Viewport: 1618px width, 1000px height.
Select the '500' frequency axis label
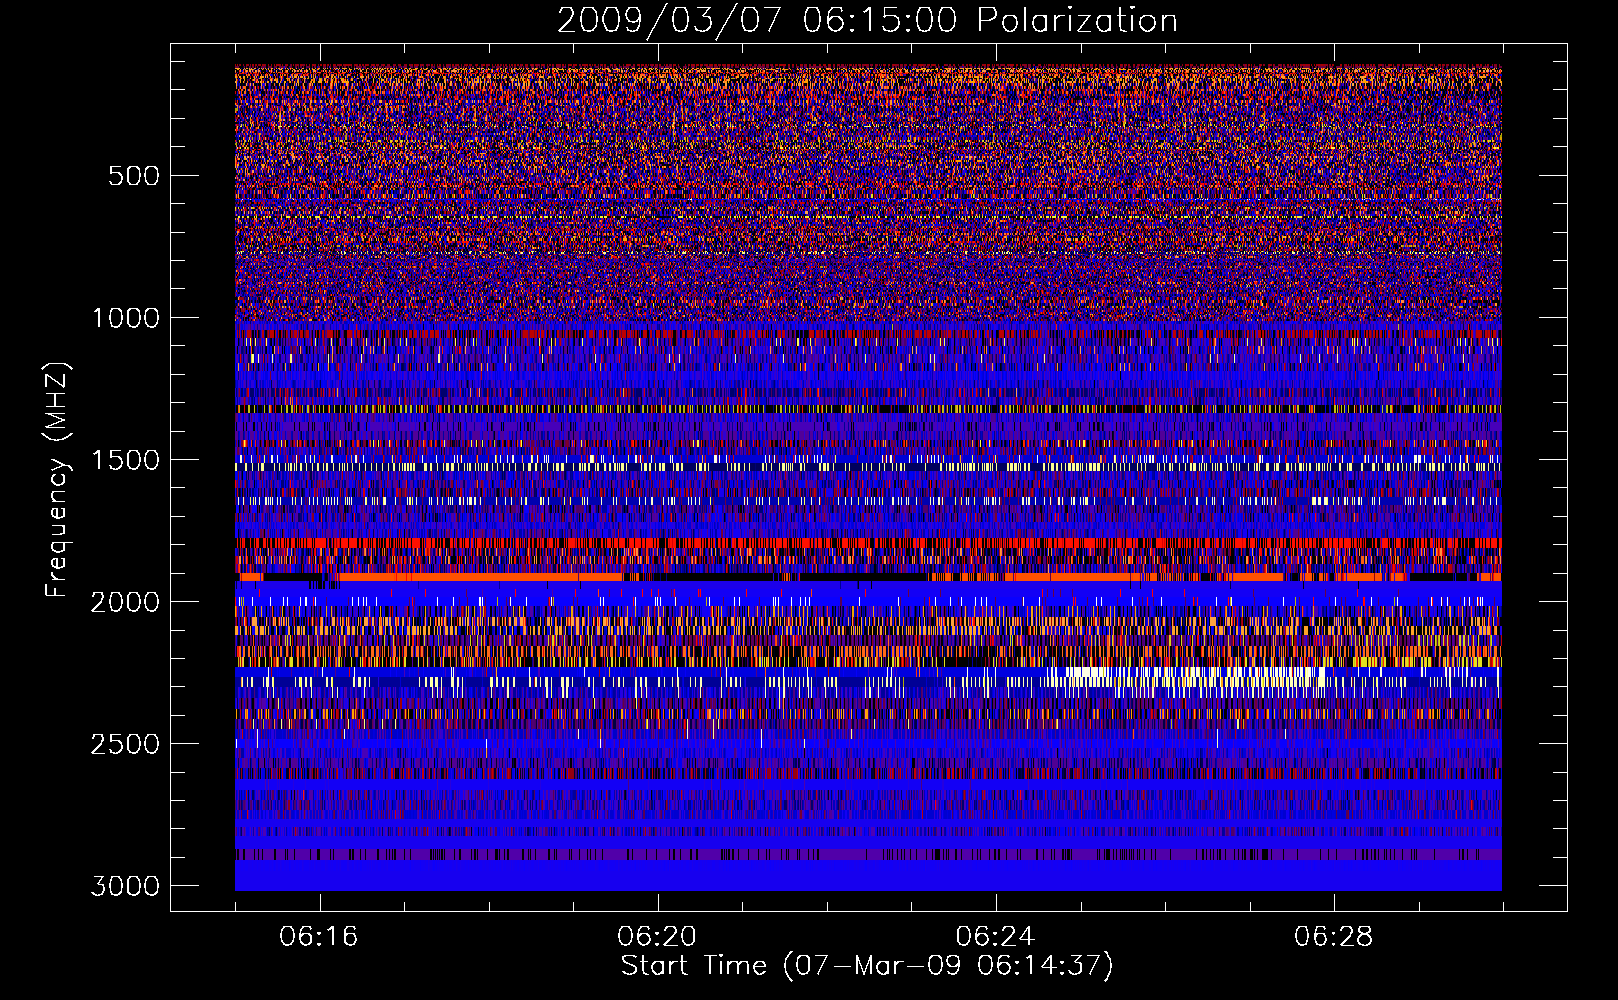tap(133, 176)
